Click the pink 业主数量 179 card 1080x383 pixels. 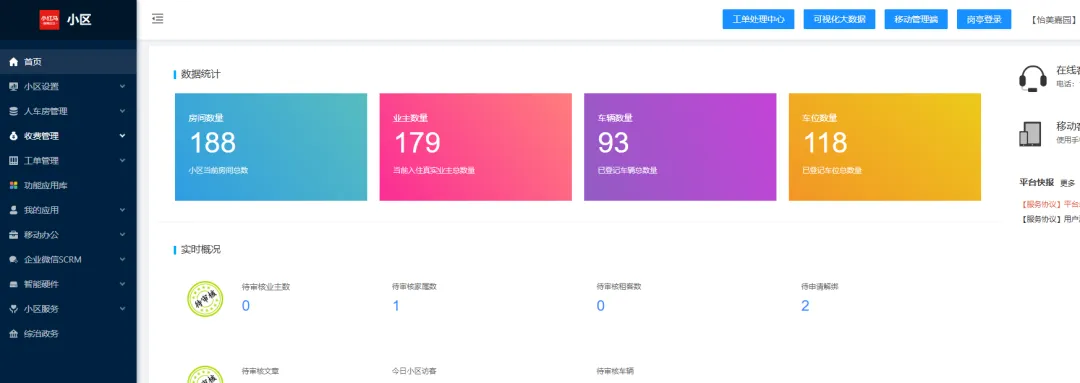(475, 147)
